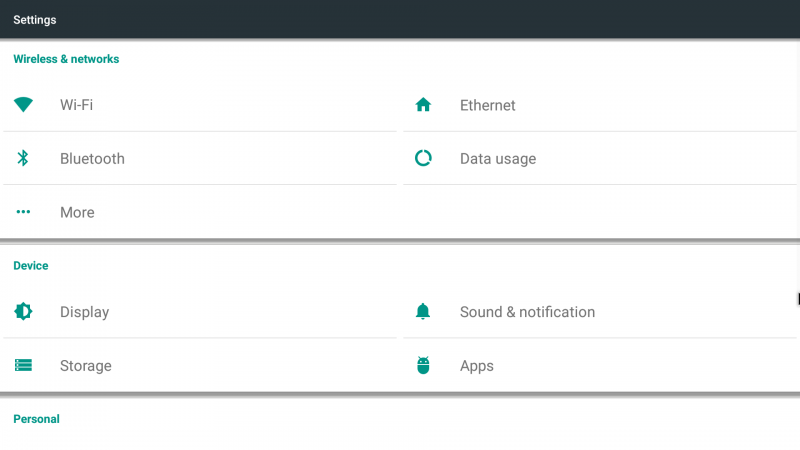Click the Sound & notification bell icon
This screenshot has width=800, height=450.
point(423,312)
